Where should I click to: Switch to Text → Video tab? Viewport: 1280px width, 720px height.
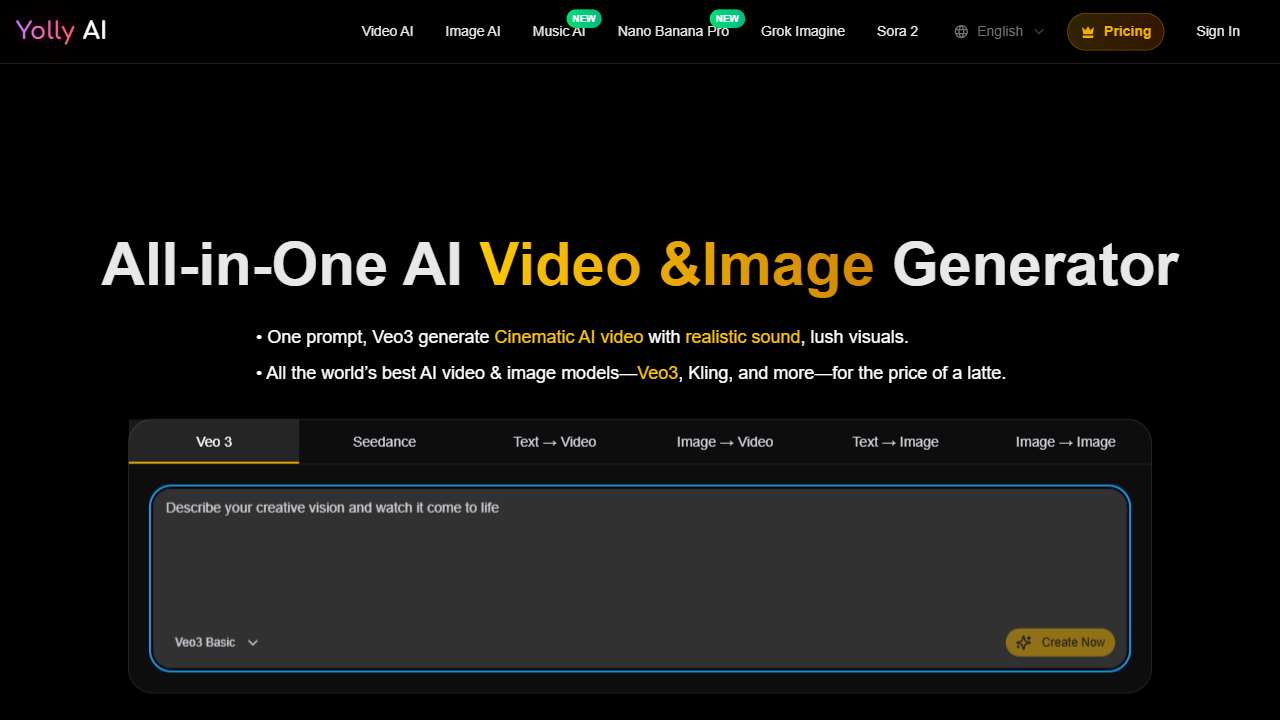point(554,442)
